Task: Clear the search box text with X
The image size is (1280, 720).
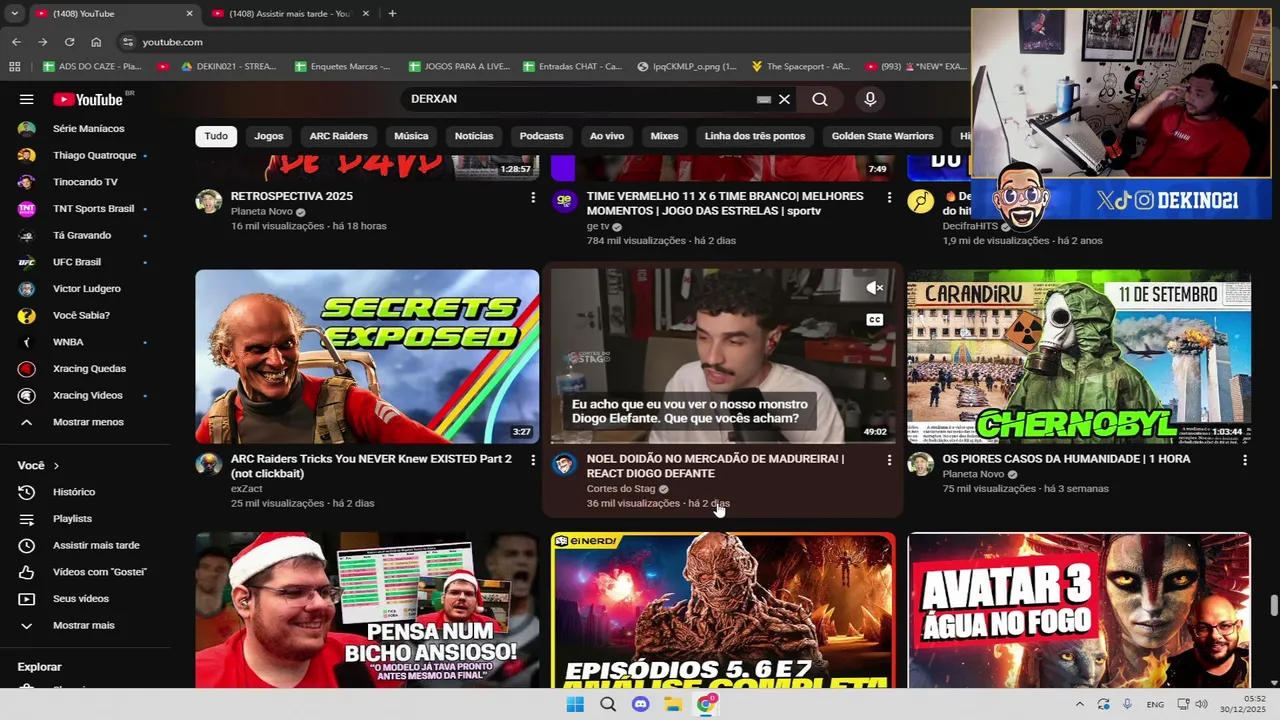Action: tap(784, 99)
